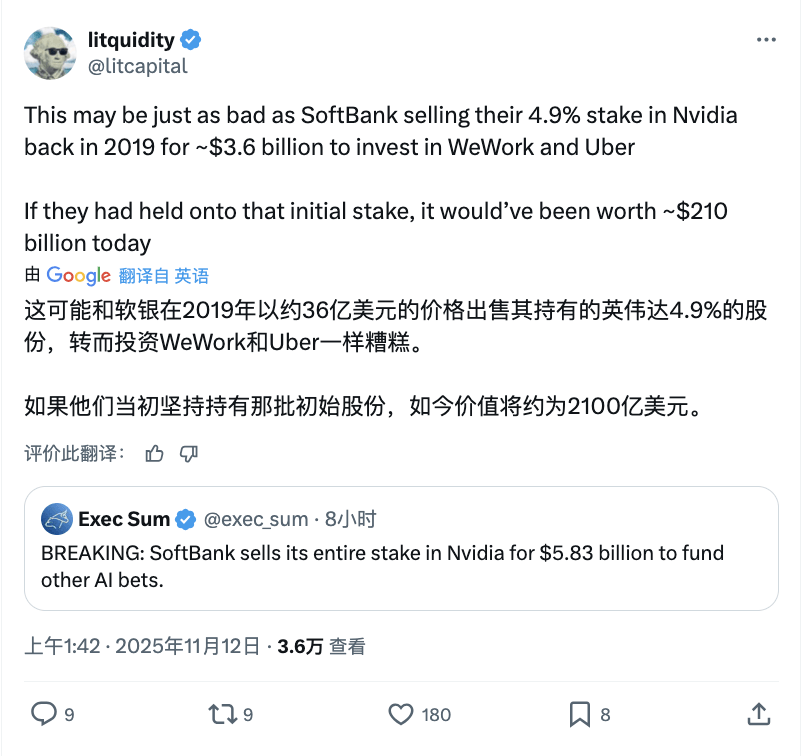Image resolution: width=802 pixels, height=756 pixels.
Task: Click litquidity's profile avatar
Action: pyautogui.click(x=50, y=53)
